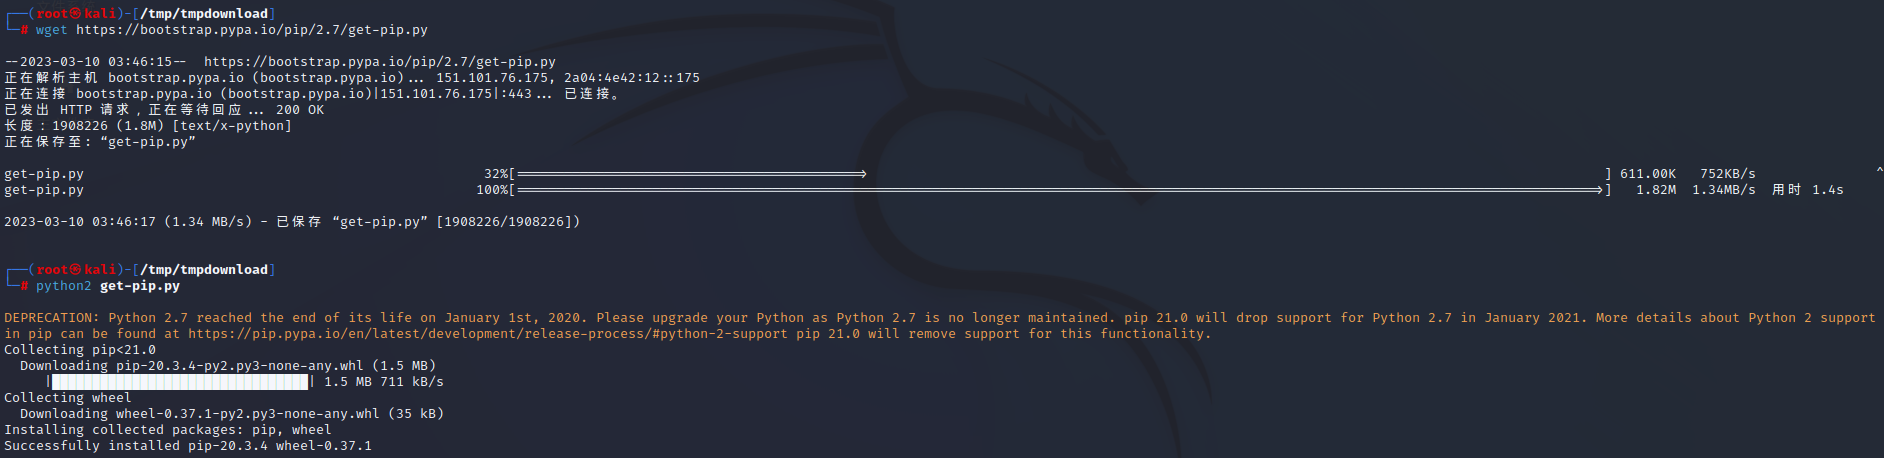
Task: Click the 32% wget download progress bar
Action: tap(692, 174)
